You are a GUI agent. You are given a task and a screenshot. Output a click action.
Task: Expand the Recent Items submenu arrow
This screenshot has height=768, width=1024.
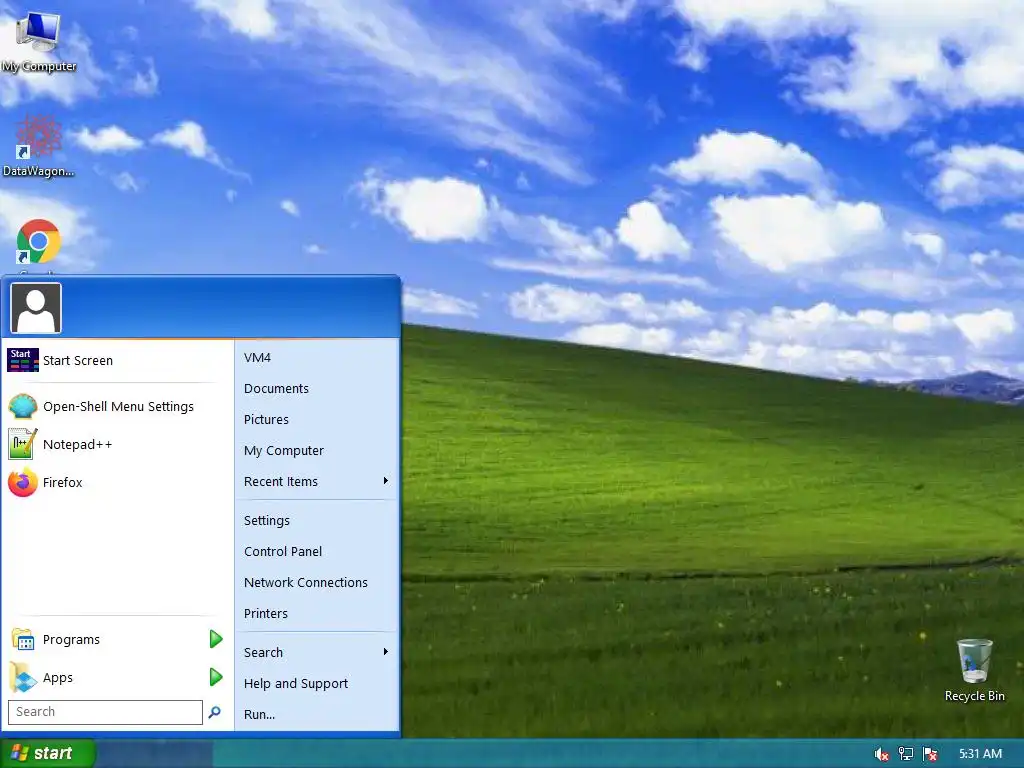pyautogui.click(x=386, y=481)
